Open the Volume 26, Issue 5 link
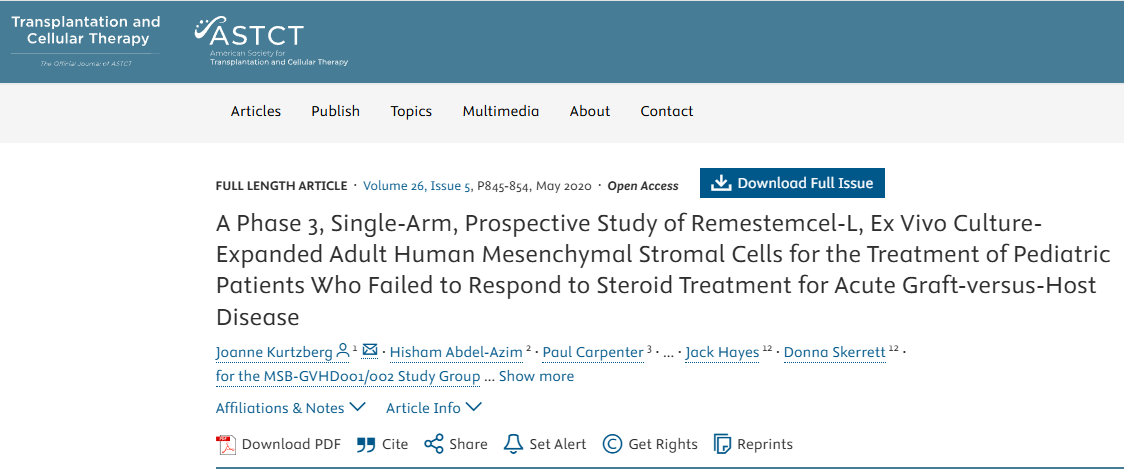 417,186
